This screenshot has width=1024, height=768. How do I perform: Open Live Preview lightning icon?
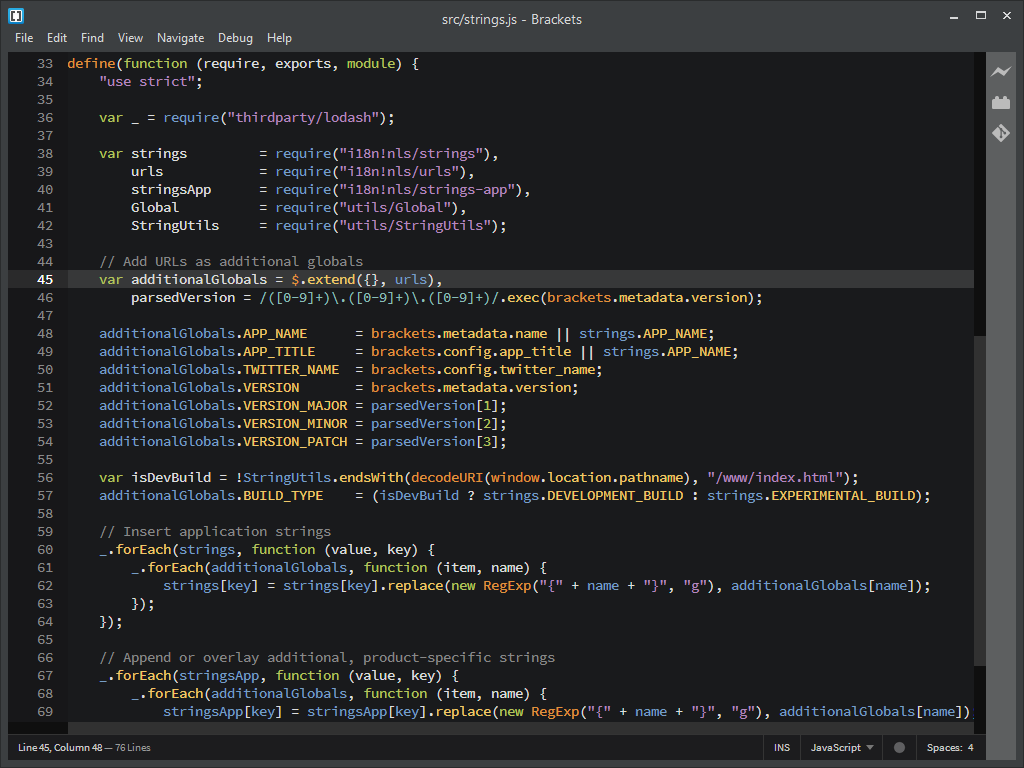click(x=1000, y=72)
